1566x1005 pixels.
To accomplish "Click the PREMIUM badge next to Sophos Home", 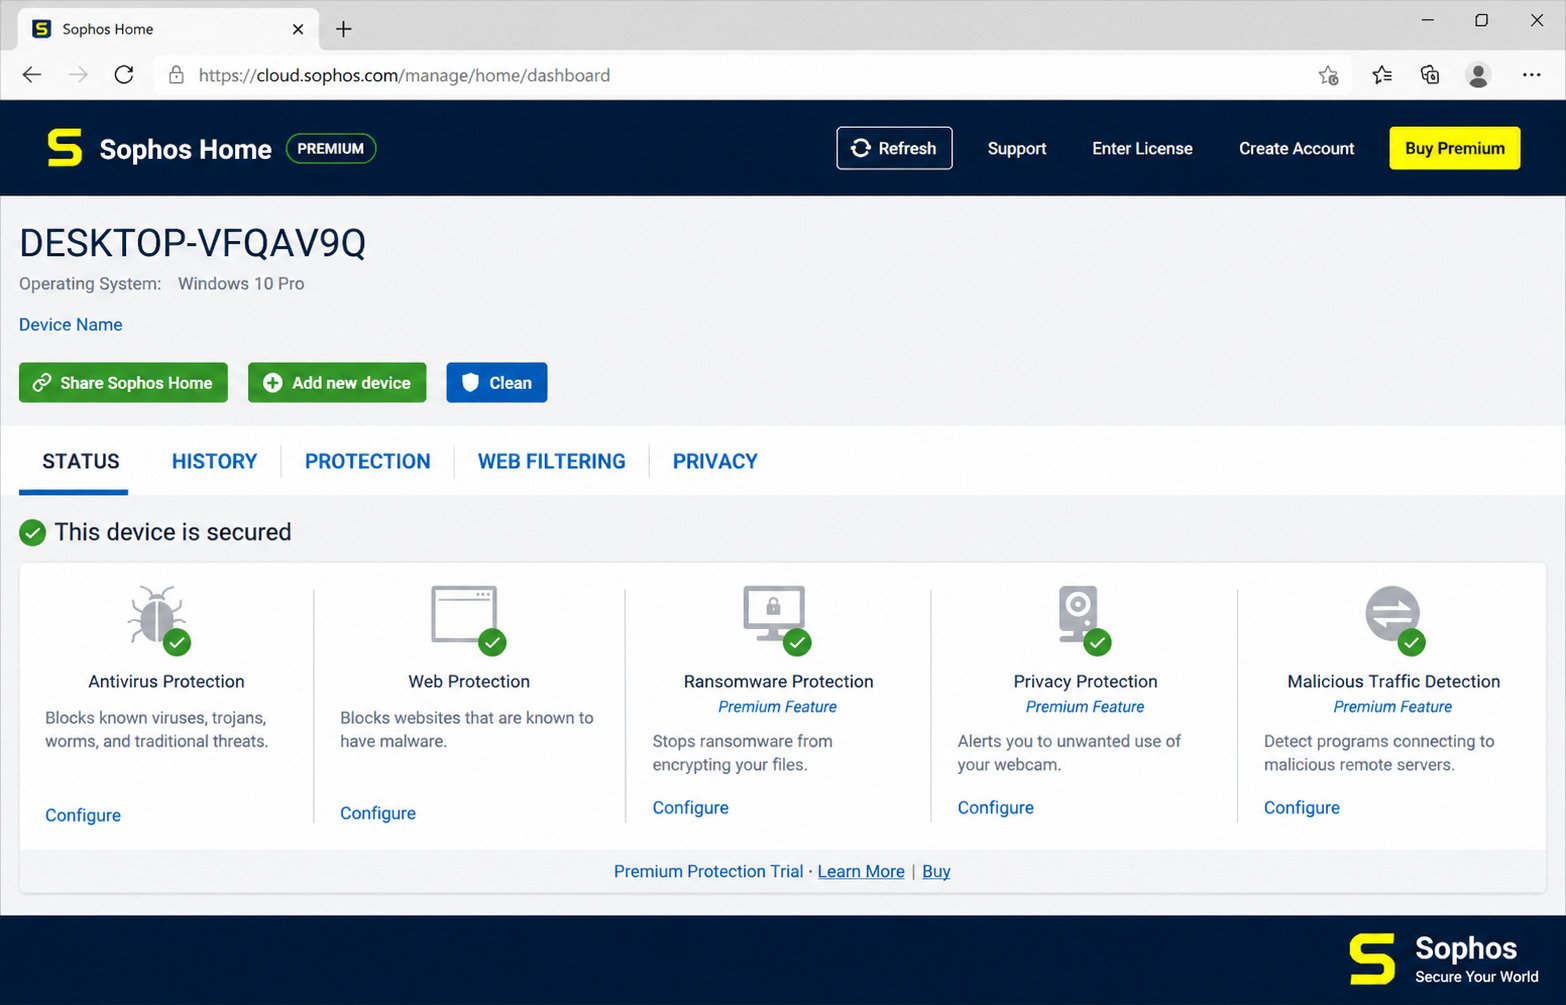I will coord(331,148).
